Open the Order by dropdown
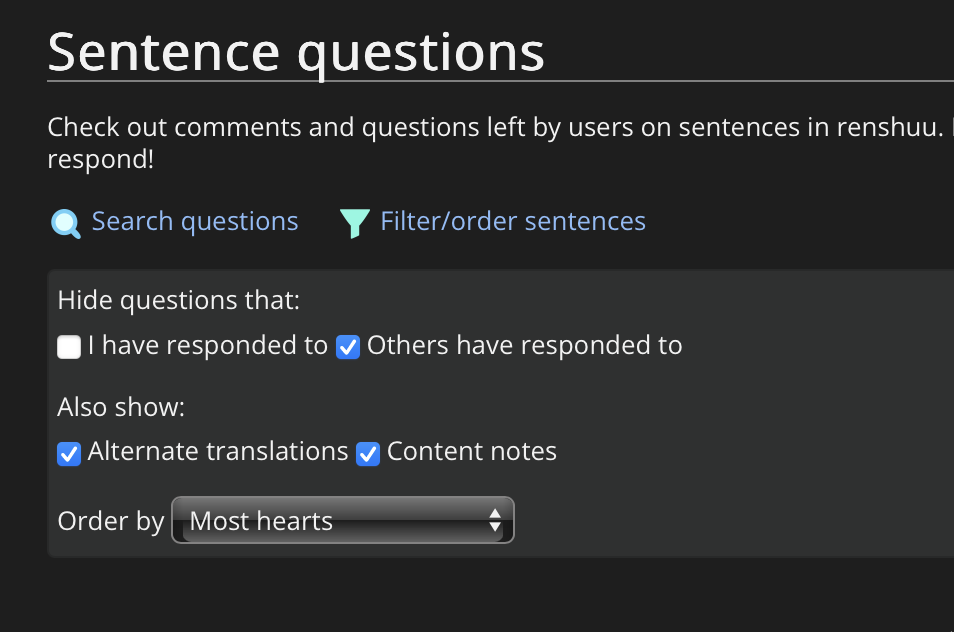This screenshot has width=954, height=632. [343, 520]
